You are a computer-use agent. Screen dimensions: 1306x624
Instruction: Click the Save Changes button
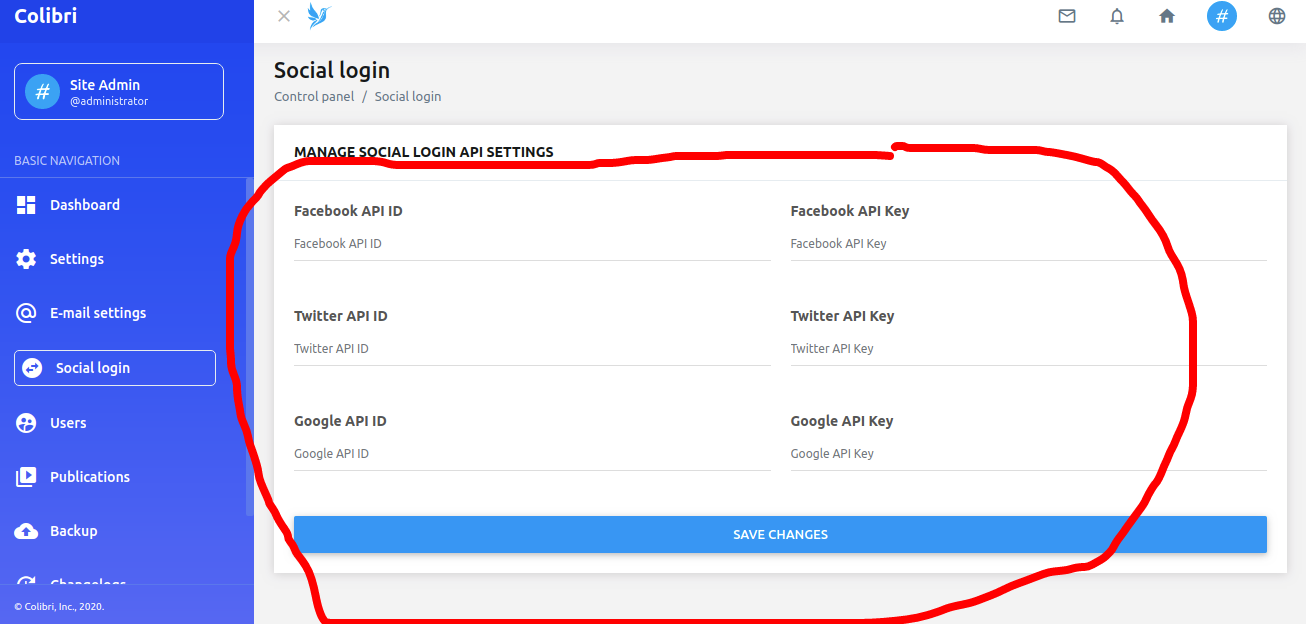[x=780, y=534]
